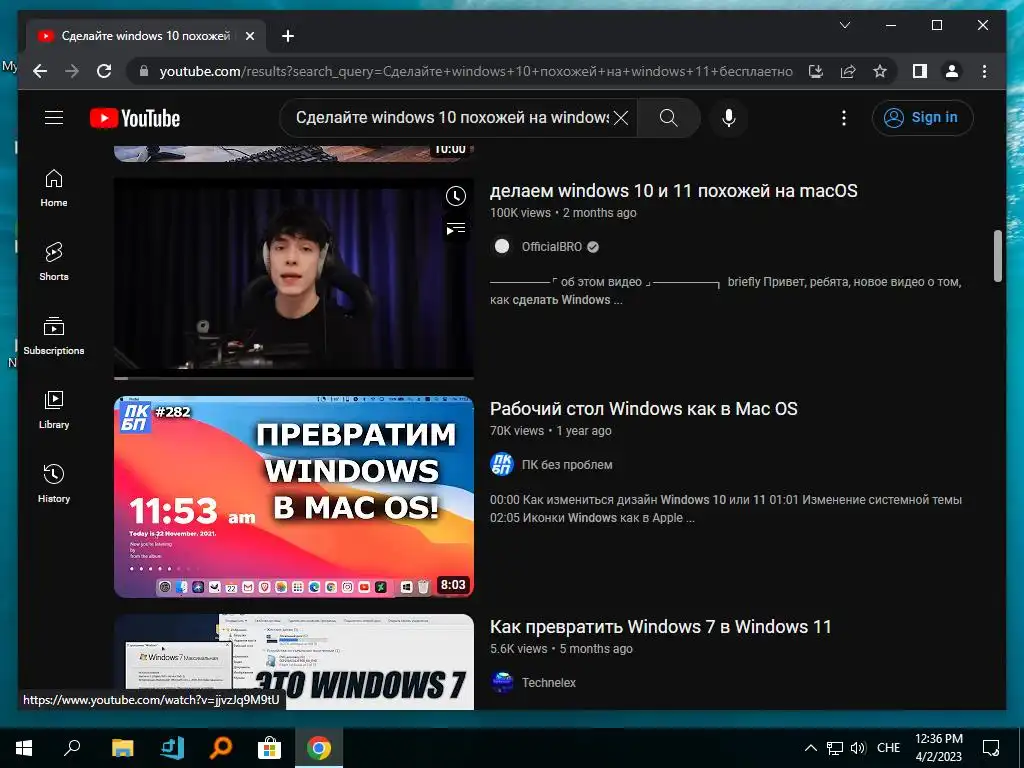This screenshot has width=1024, height=768.
Task: Play the ПРЕВРАТИМ WINDOWS В MAC OS thumbnail
Action: [294, 497]
